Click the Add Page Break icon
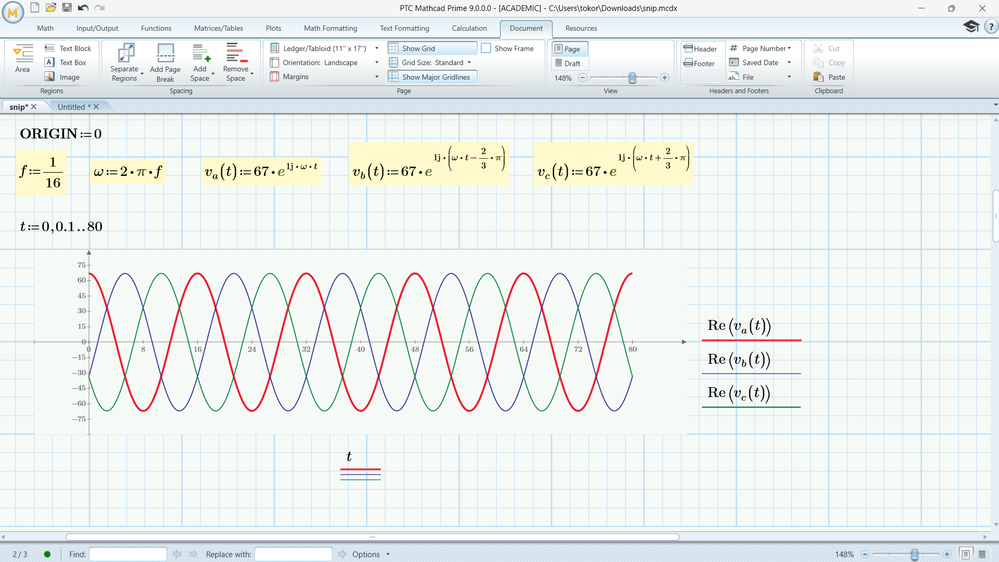The width and height of the screenshot is (999, 562). (x=165, y=57)
